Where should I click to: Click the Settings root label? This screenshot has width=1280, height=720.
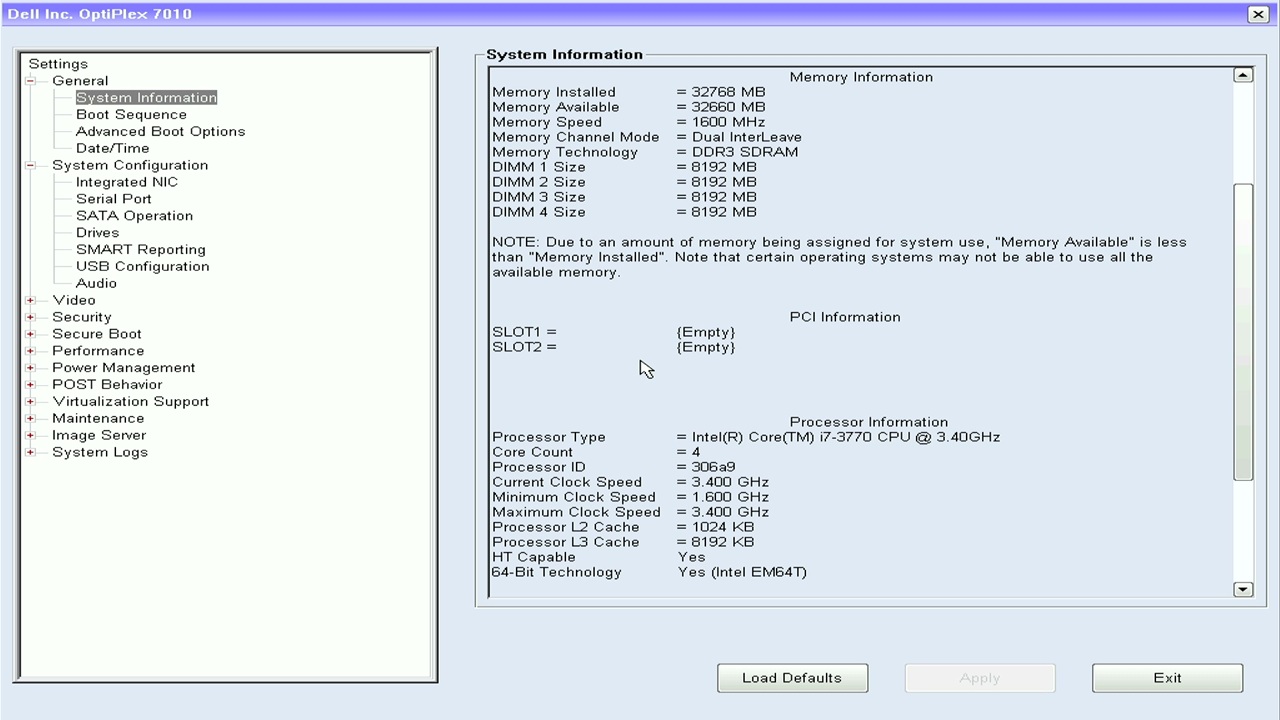(58, 64)
